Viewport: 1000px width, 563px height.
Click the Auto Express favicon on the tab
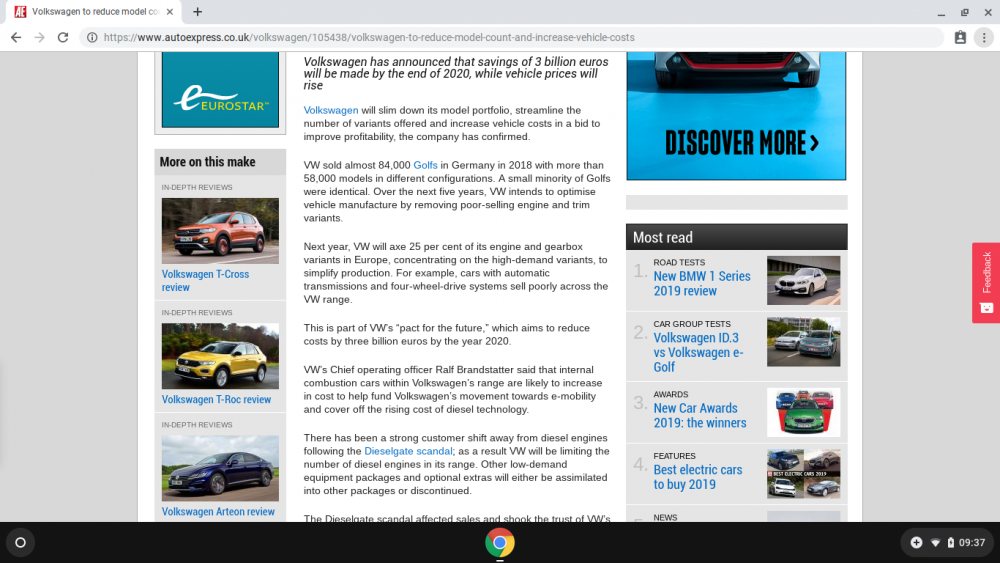click(x=20, y=11)
